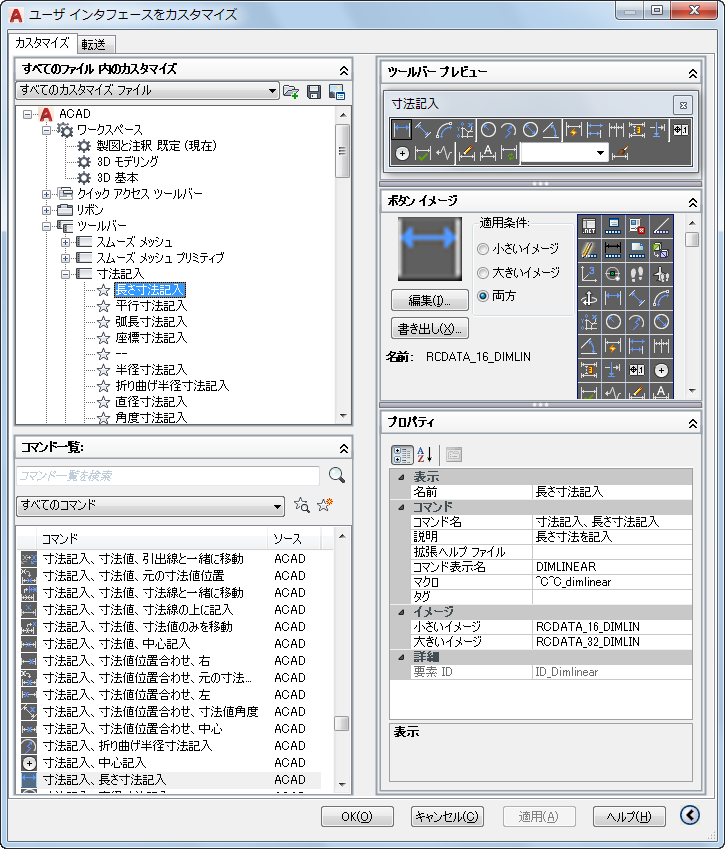Click the Angular dimension icon in toolbar preview
The image size is (725, 849).
point(551,130)
